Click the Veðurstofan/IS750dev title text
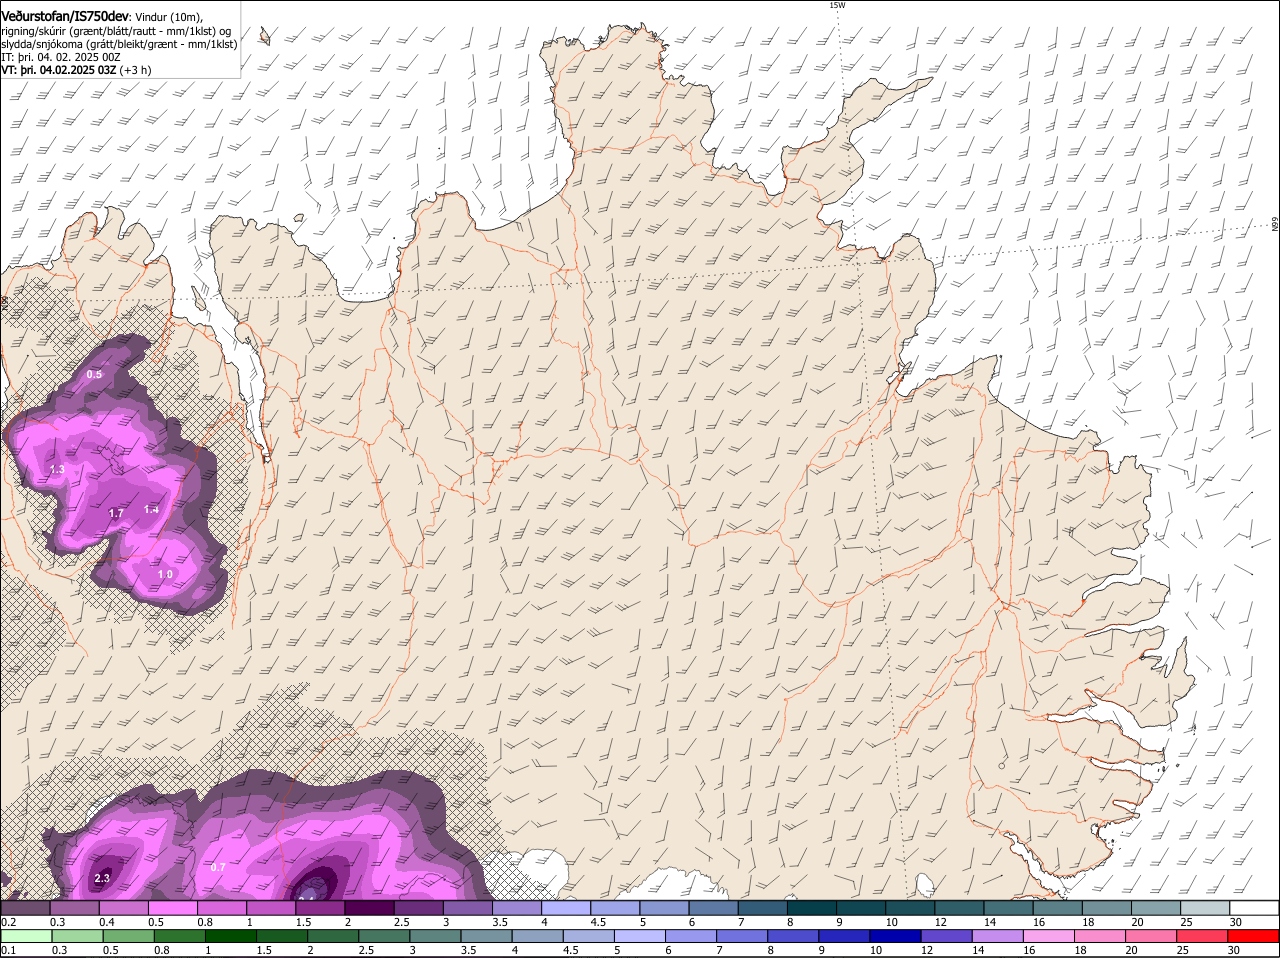 click(65, 17)
